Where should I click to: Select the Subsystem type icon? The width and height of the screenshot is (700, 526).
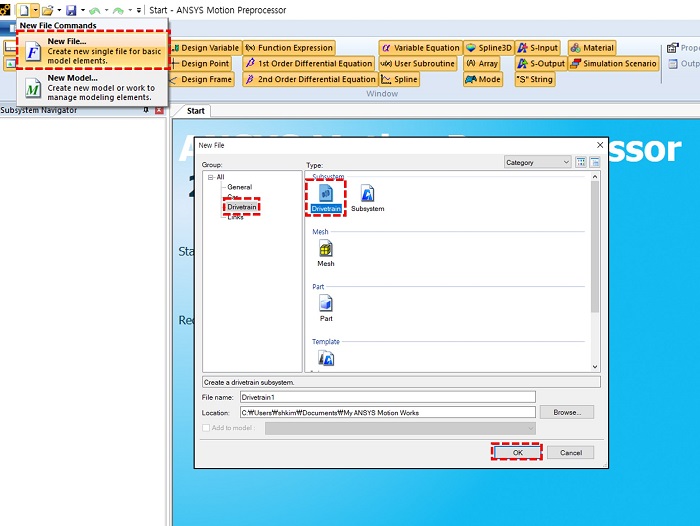pyautogui.click(x=367, y=199)
